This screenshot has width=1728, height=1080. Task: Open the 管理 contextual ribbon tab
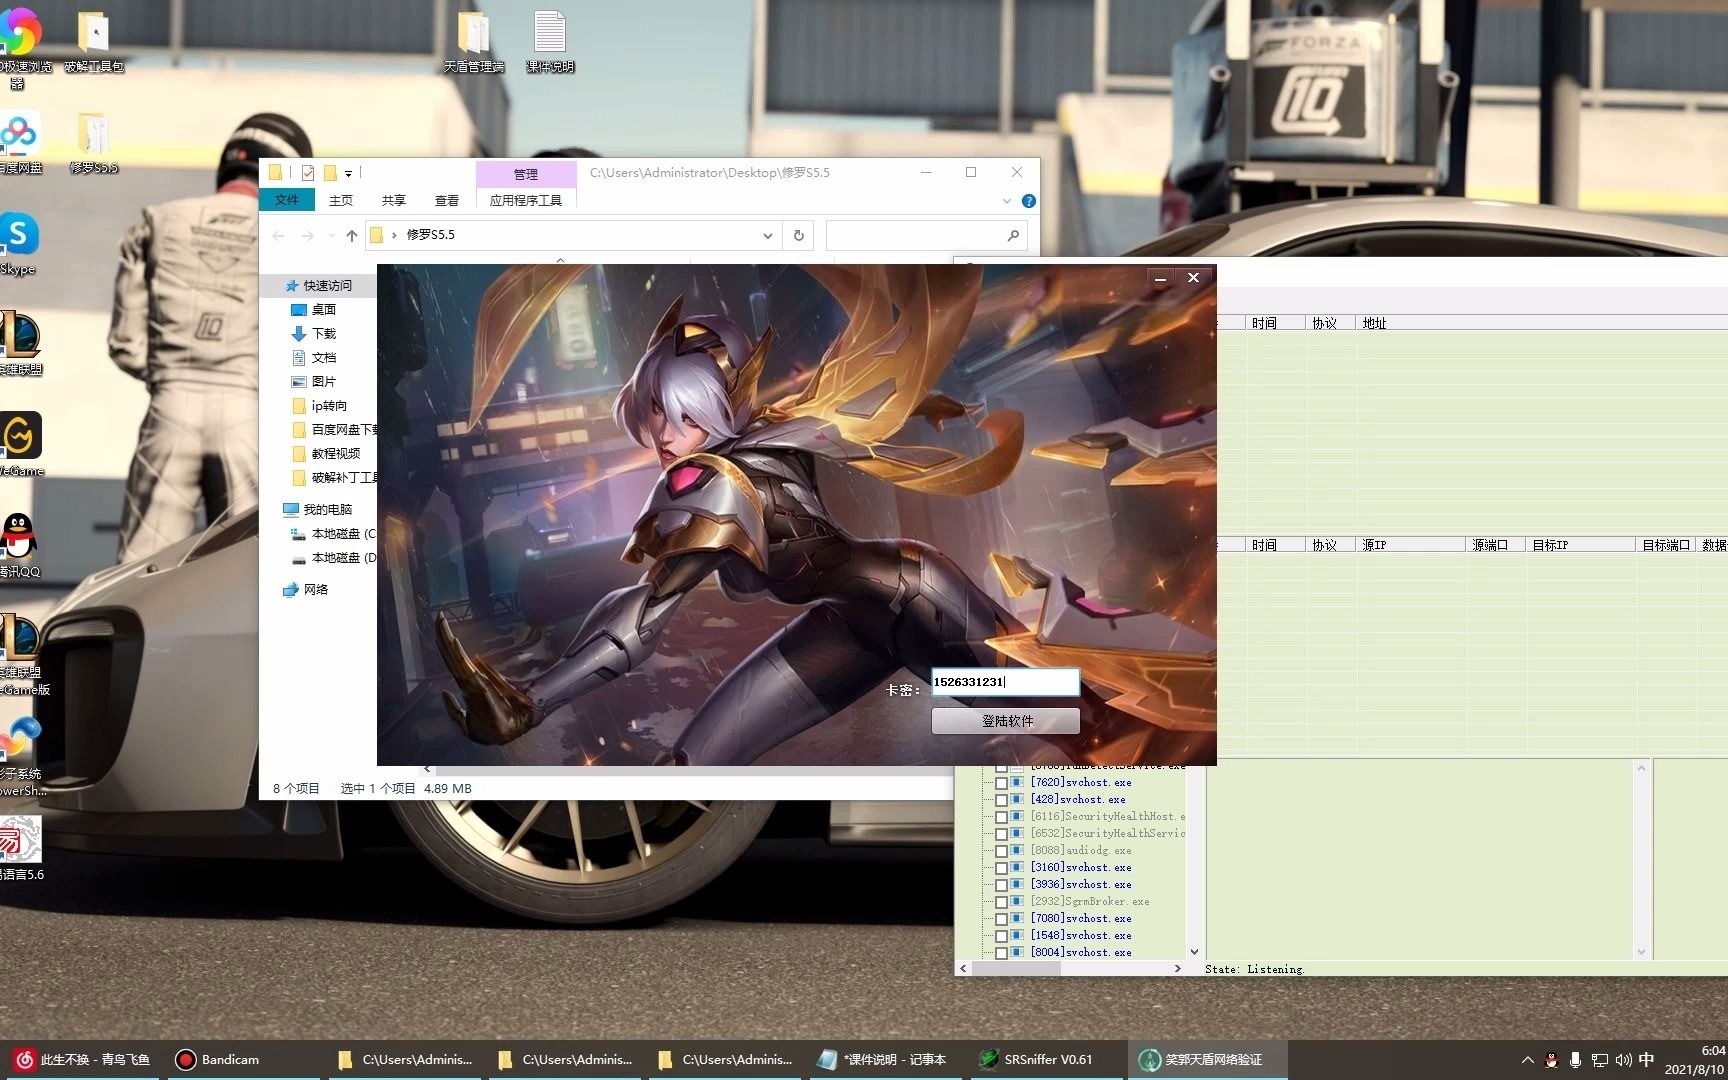coord(526,174)
